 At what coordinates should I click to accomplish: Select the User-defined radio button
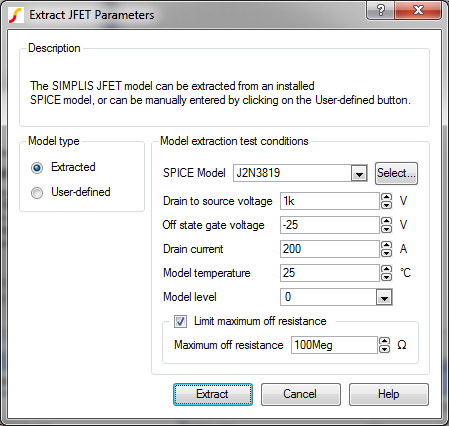point(37,193)
